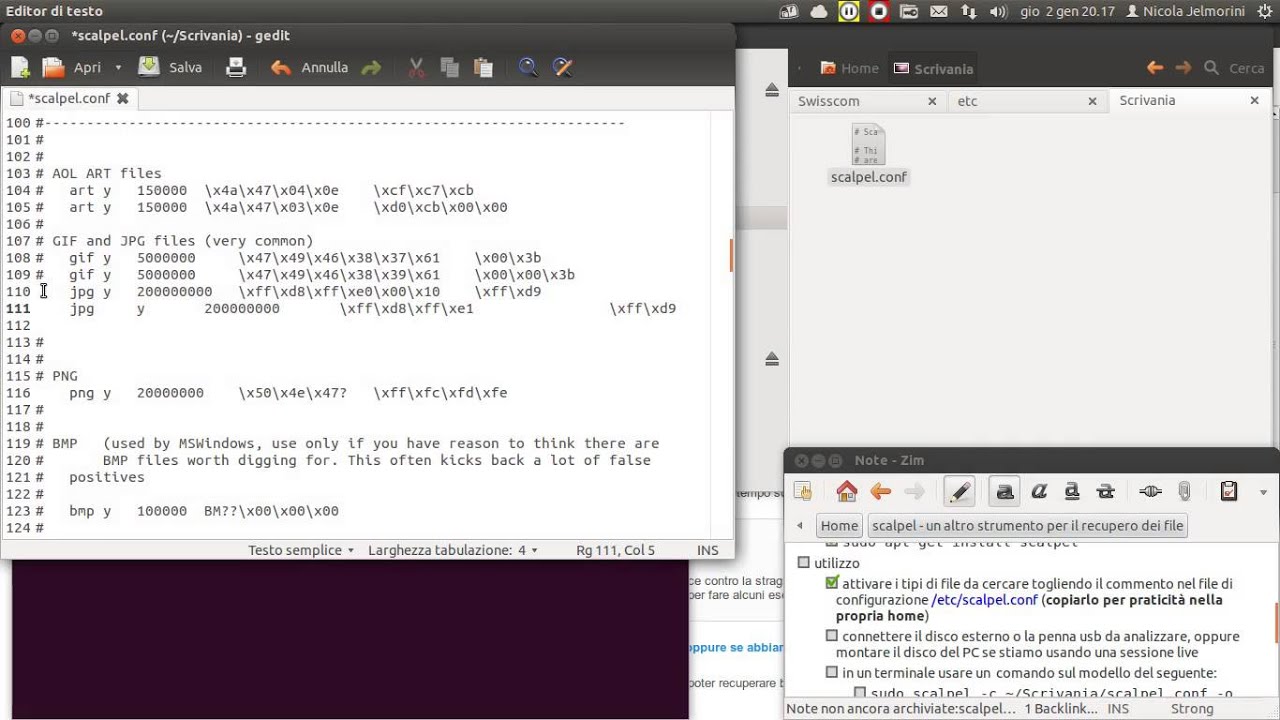Image resolution: width=1280 pixels, height=720 pixels.
Task: Select Home in Zim's path bar
Action: pyautogui.click(x=839, y=526)
